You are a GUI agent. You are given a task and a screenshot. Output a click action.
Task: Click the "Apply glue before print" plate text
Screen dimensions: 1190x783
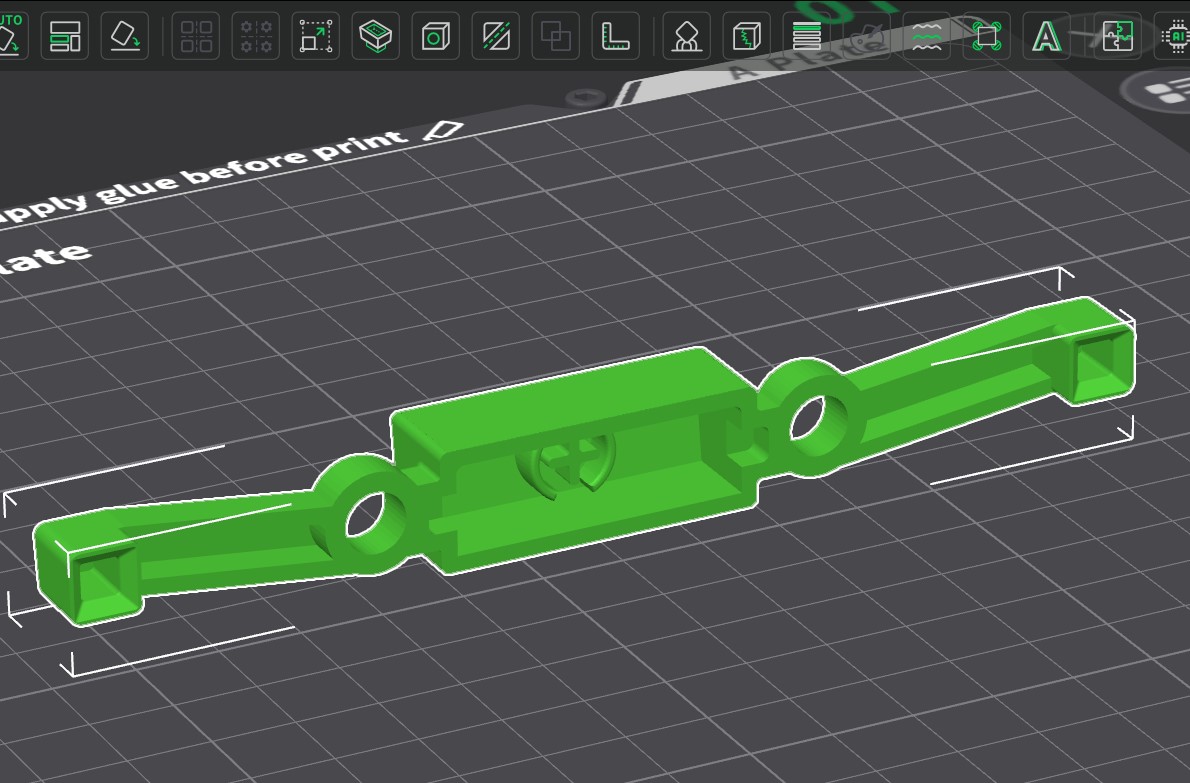coord(203,177)
